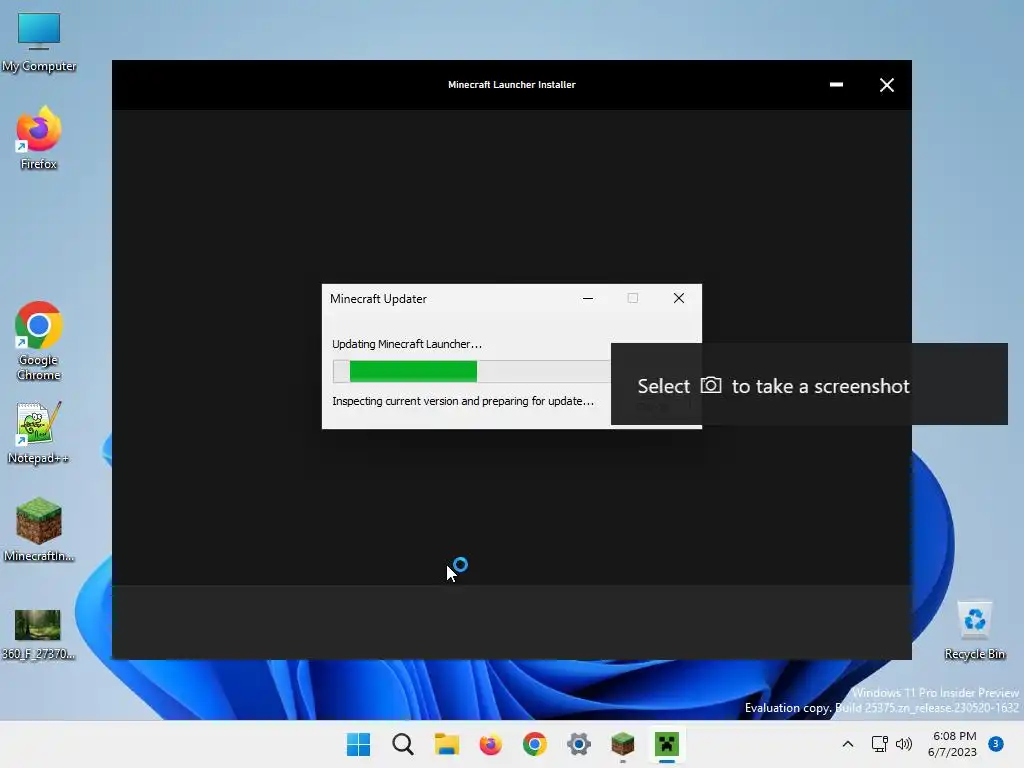1024x768 pixels.
Task: Open clock showing 6:08 PM
Action: [952, 744]
